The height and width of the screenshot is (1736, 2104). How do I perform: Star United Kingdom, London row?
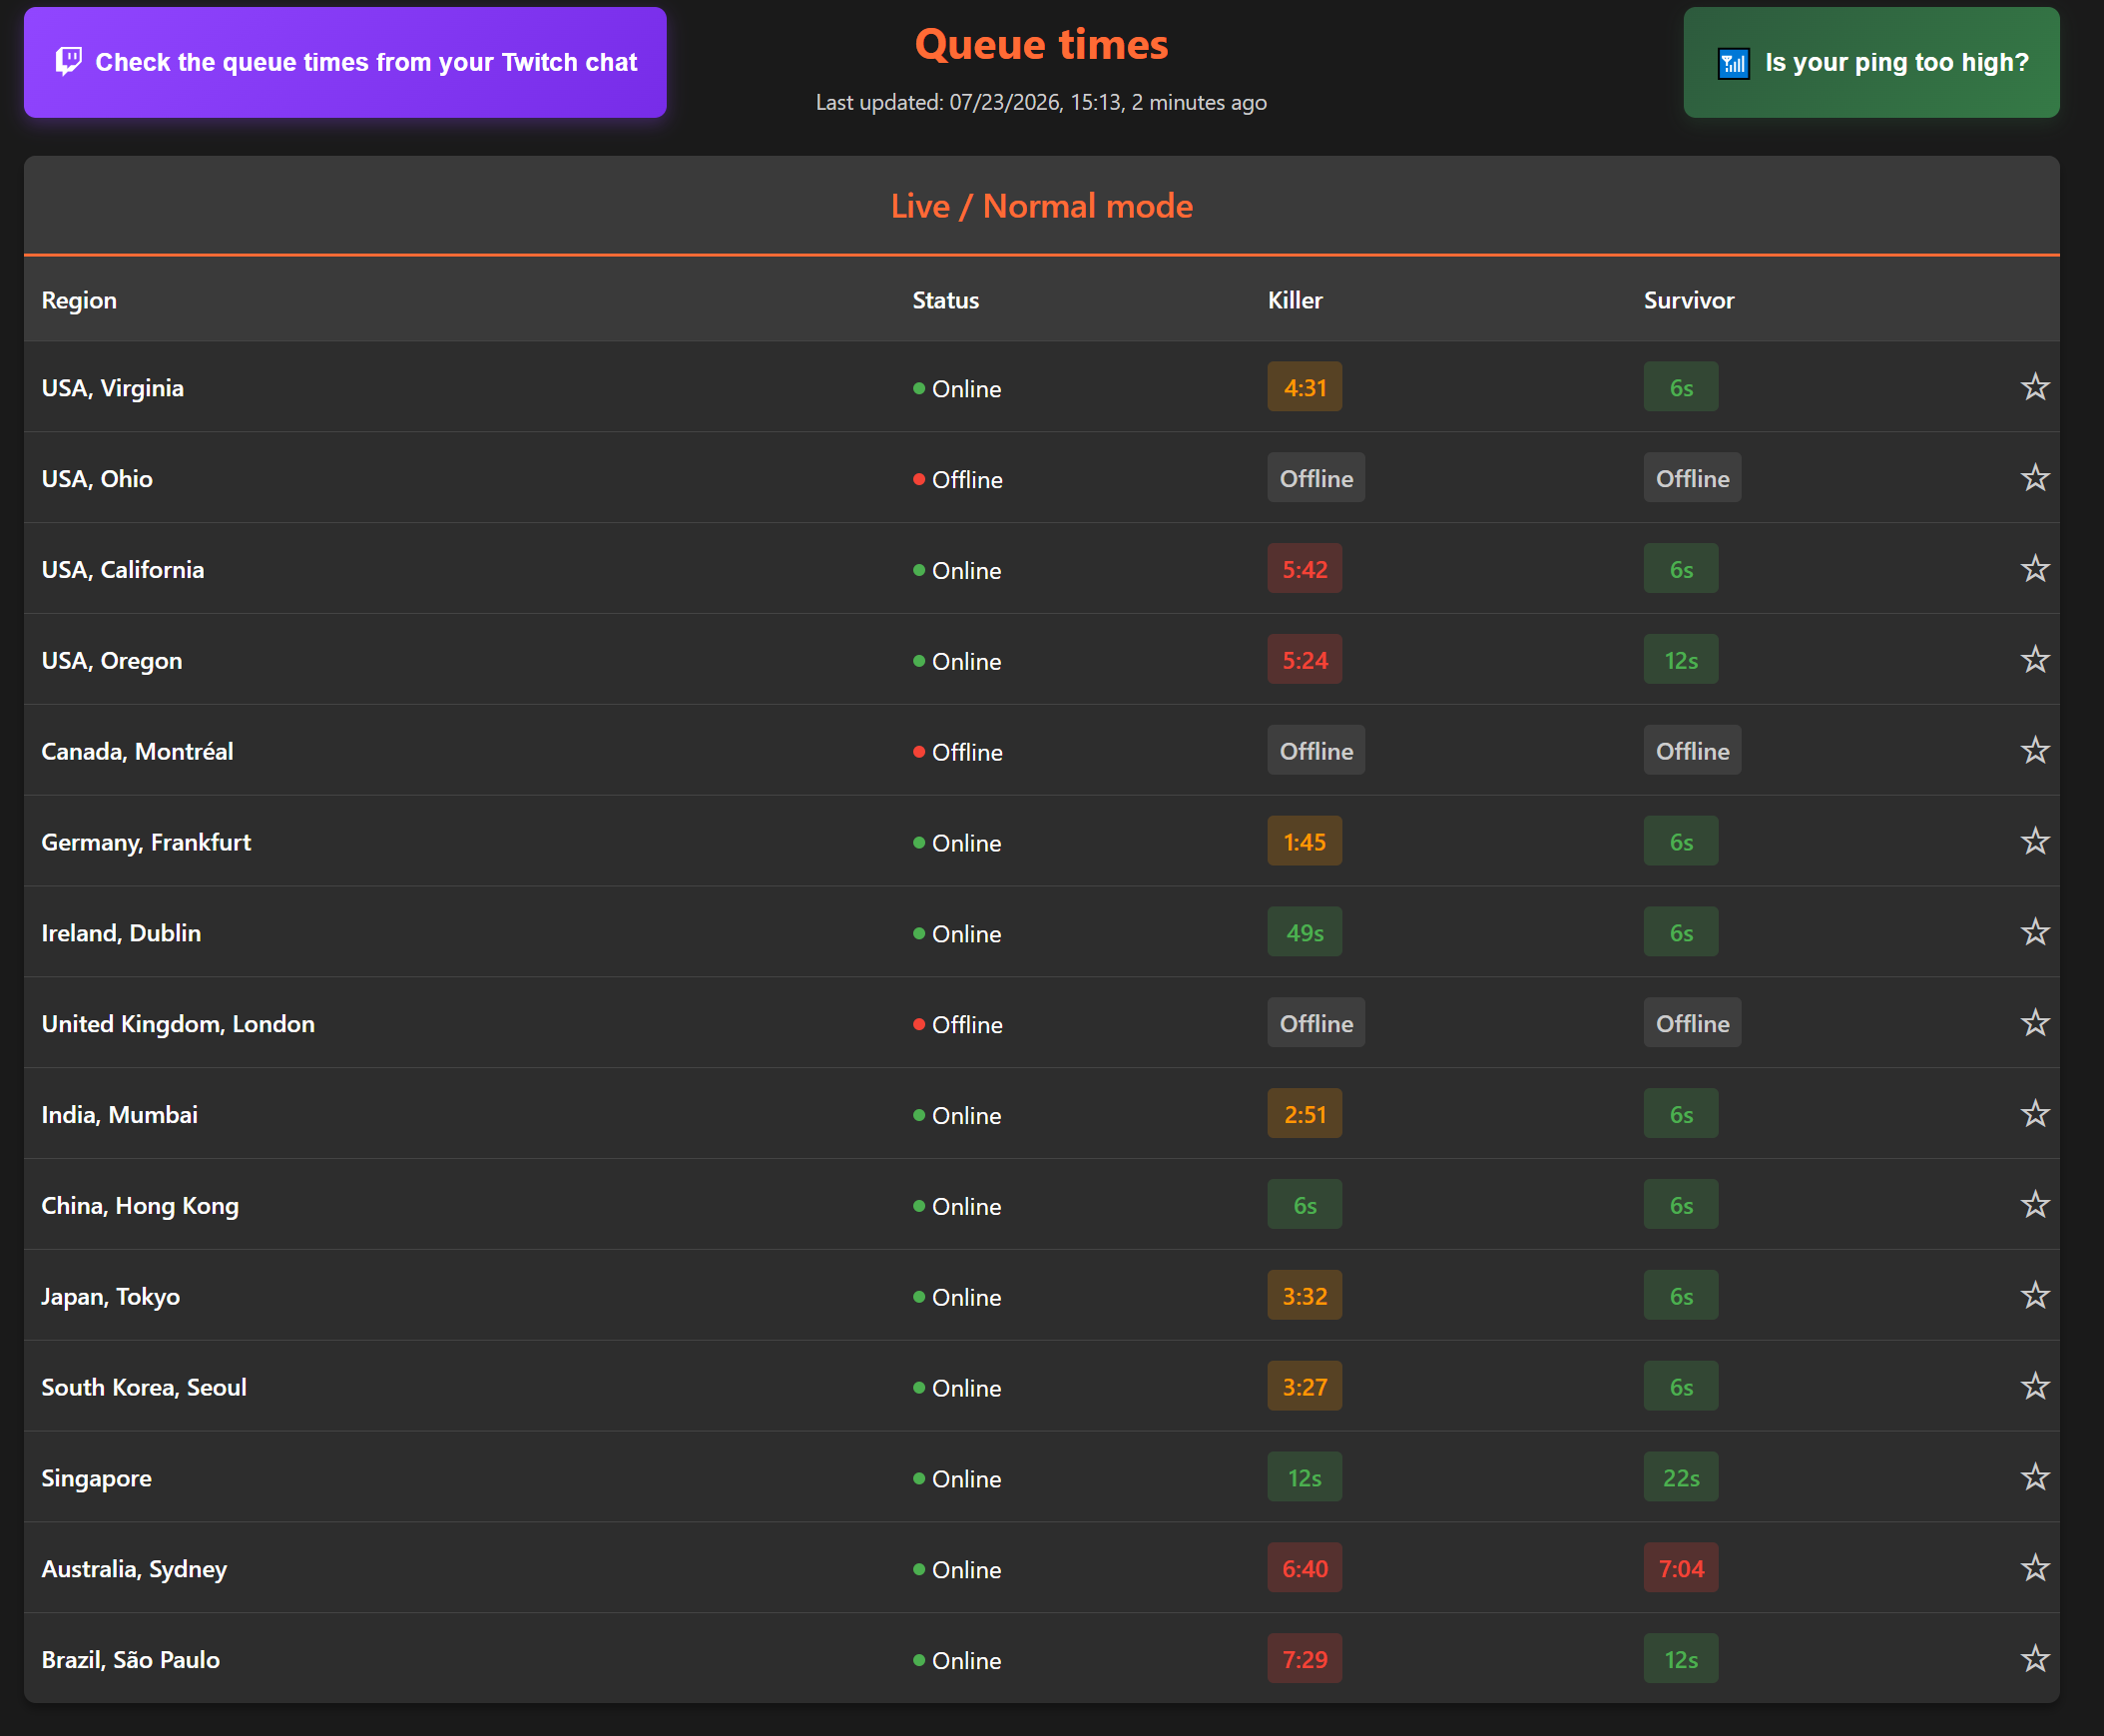(2035, 1023)
